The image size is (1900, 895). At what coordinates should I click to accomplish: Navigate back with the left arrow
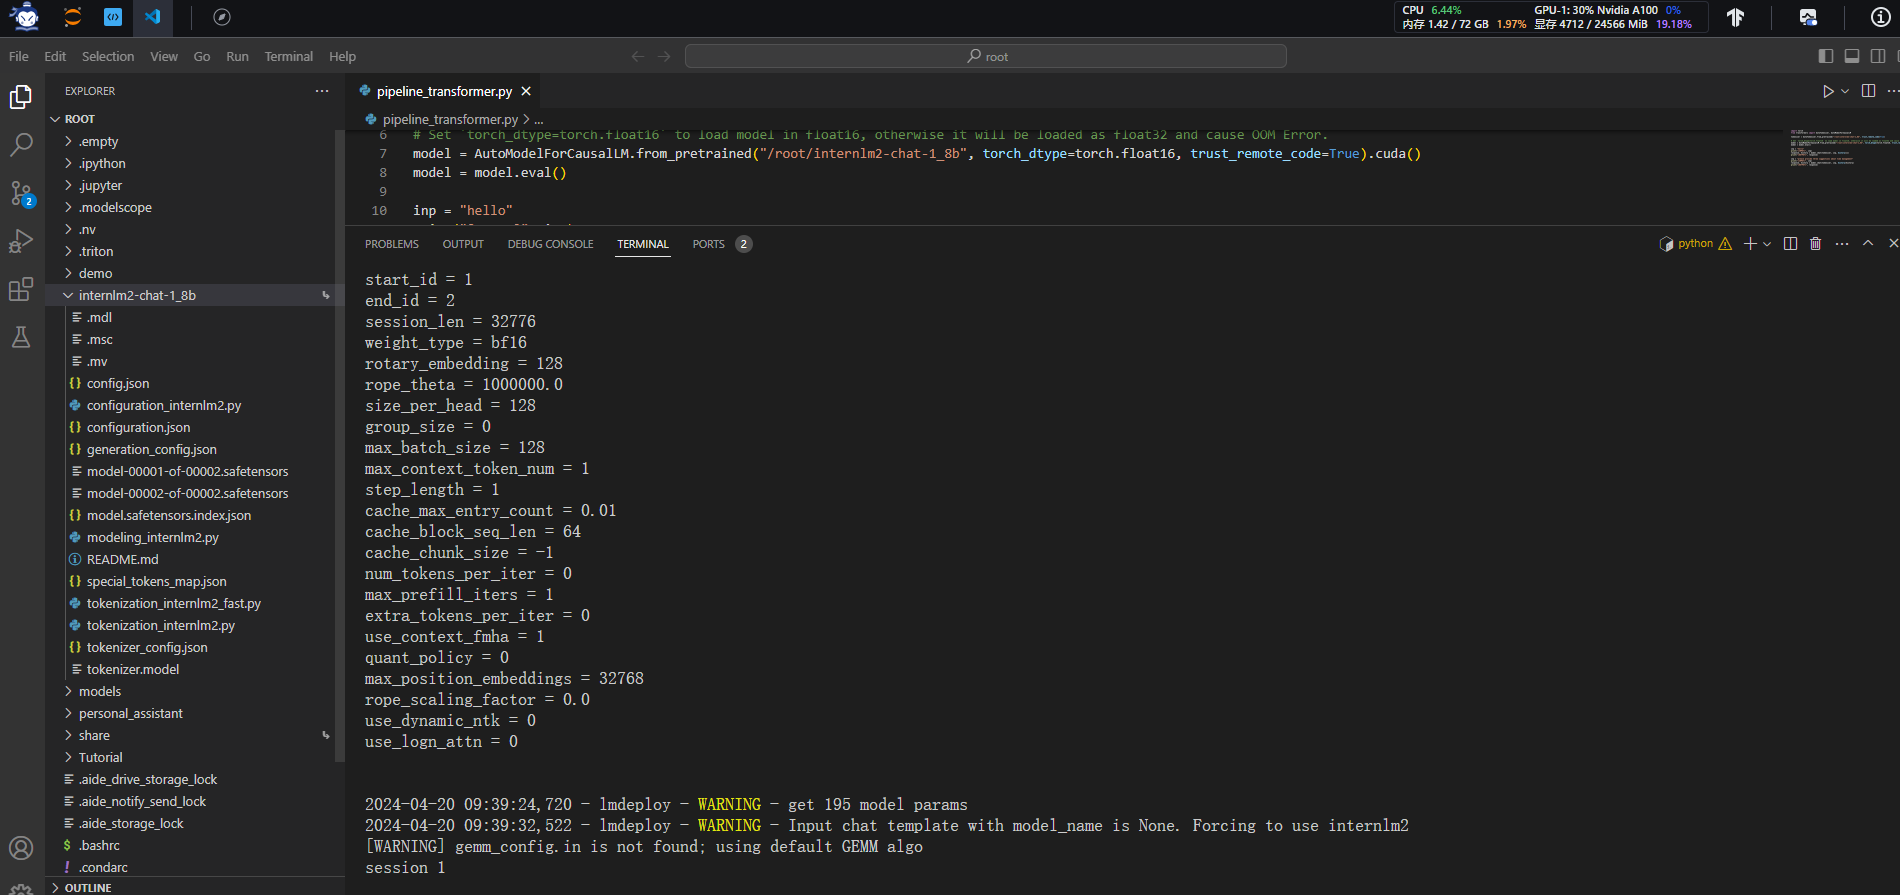click(638, 56)
